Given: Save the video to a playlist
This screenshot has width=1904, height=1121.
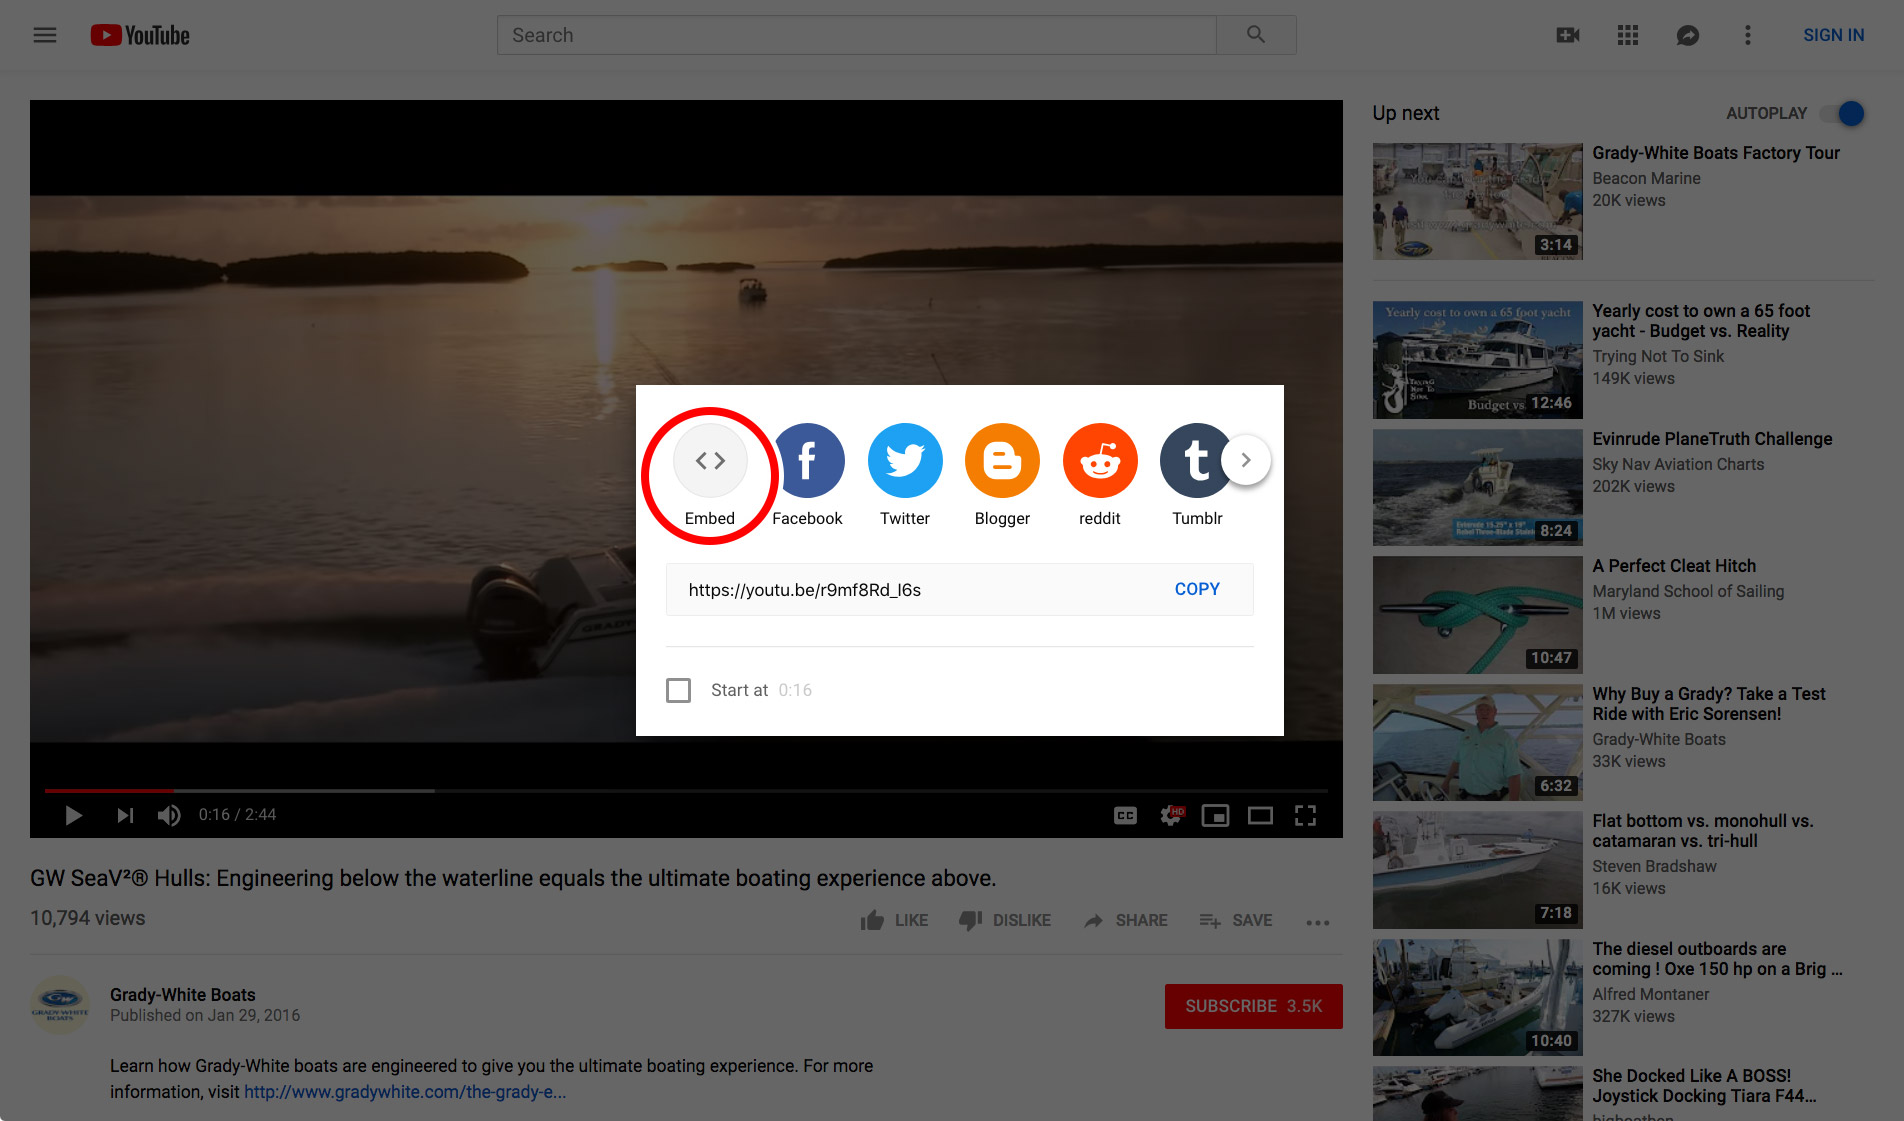Looking at the screenshot, I should pos(1236,920).
